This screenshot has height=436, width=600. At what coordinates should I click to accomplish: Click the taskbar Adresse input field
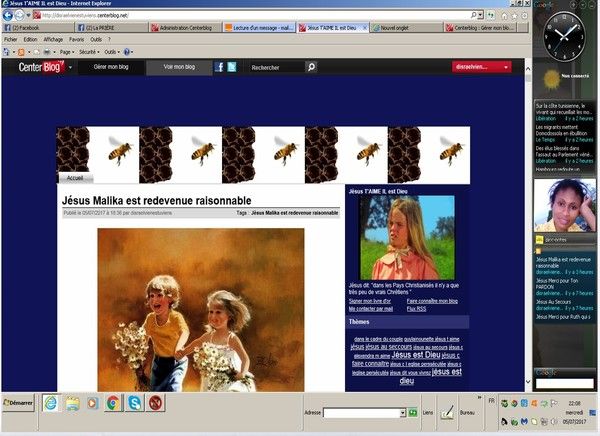coord(362,413)
